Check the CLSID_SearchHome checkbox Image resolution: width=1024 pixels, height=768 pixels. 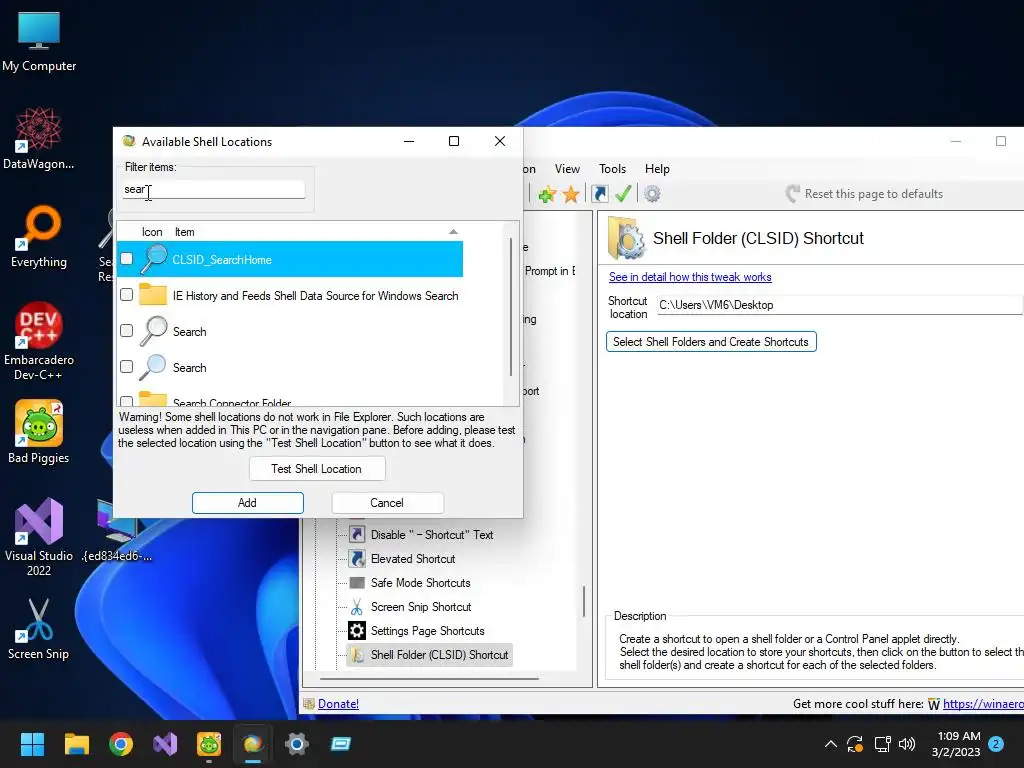(127, 259)
